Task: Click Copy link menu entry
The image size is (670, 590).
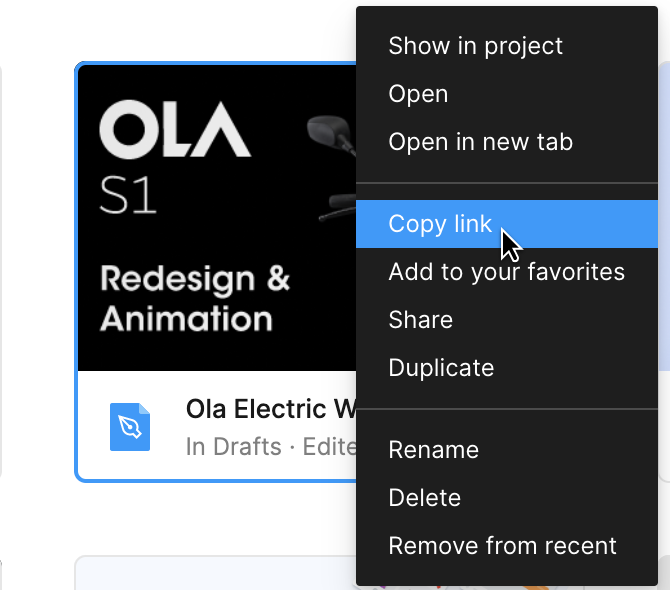Action: coord(507,224)
